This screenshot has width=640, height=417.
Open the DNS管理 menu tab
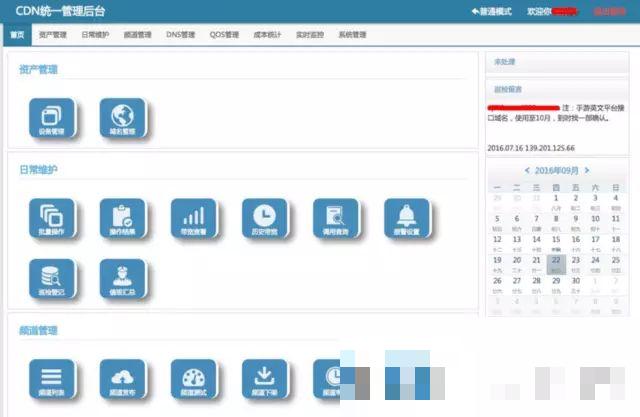point(180,35)
